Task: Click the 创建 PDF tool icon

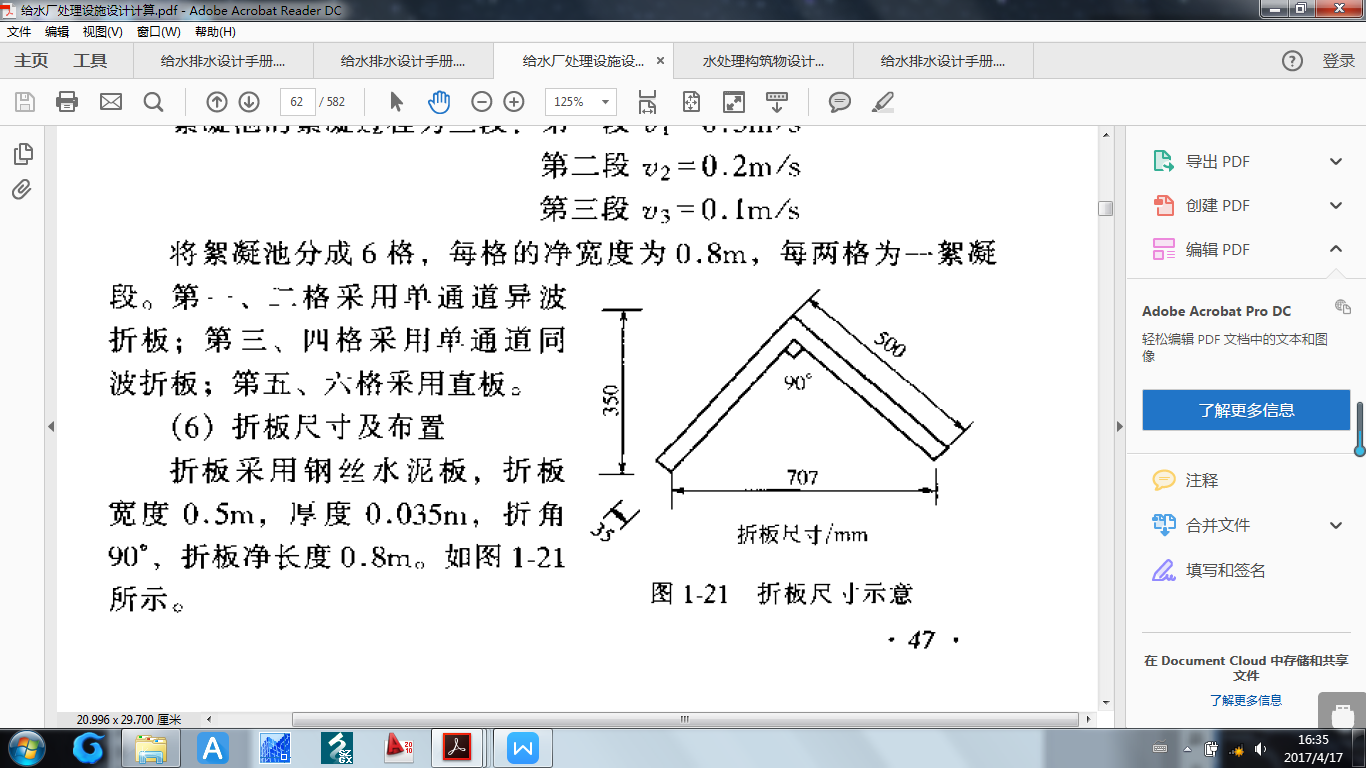Action: click(1163, 205)
